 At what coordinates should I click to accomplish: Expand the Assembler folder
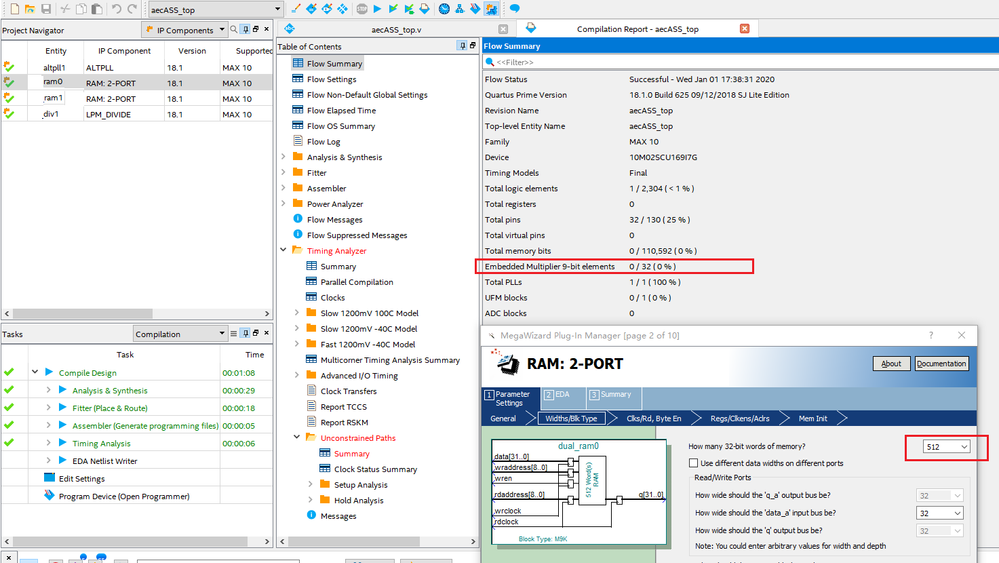pyautogui.click(x=284, y=188)
